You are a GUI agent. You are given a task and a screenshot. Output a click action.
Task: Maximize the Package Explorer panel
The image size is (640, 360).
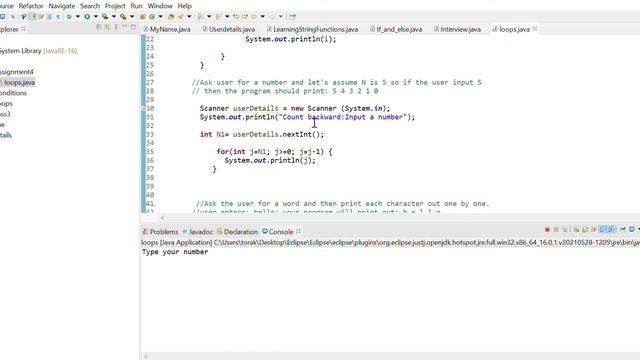tap(133, 27)
